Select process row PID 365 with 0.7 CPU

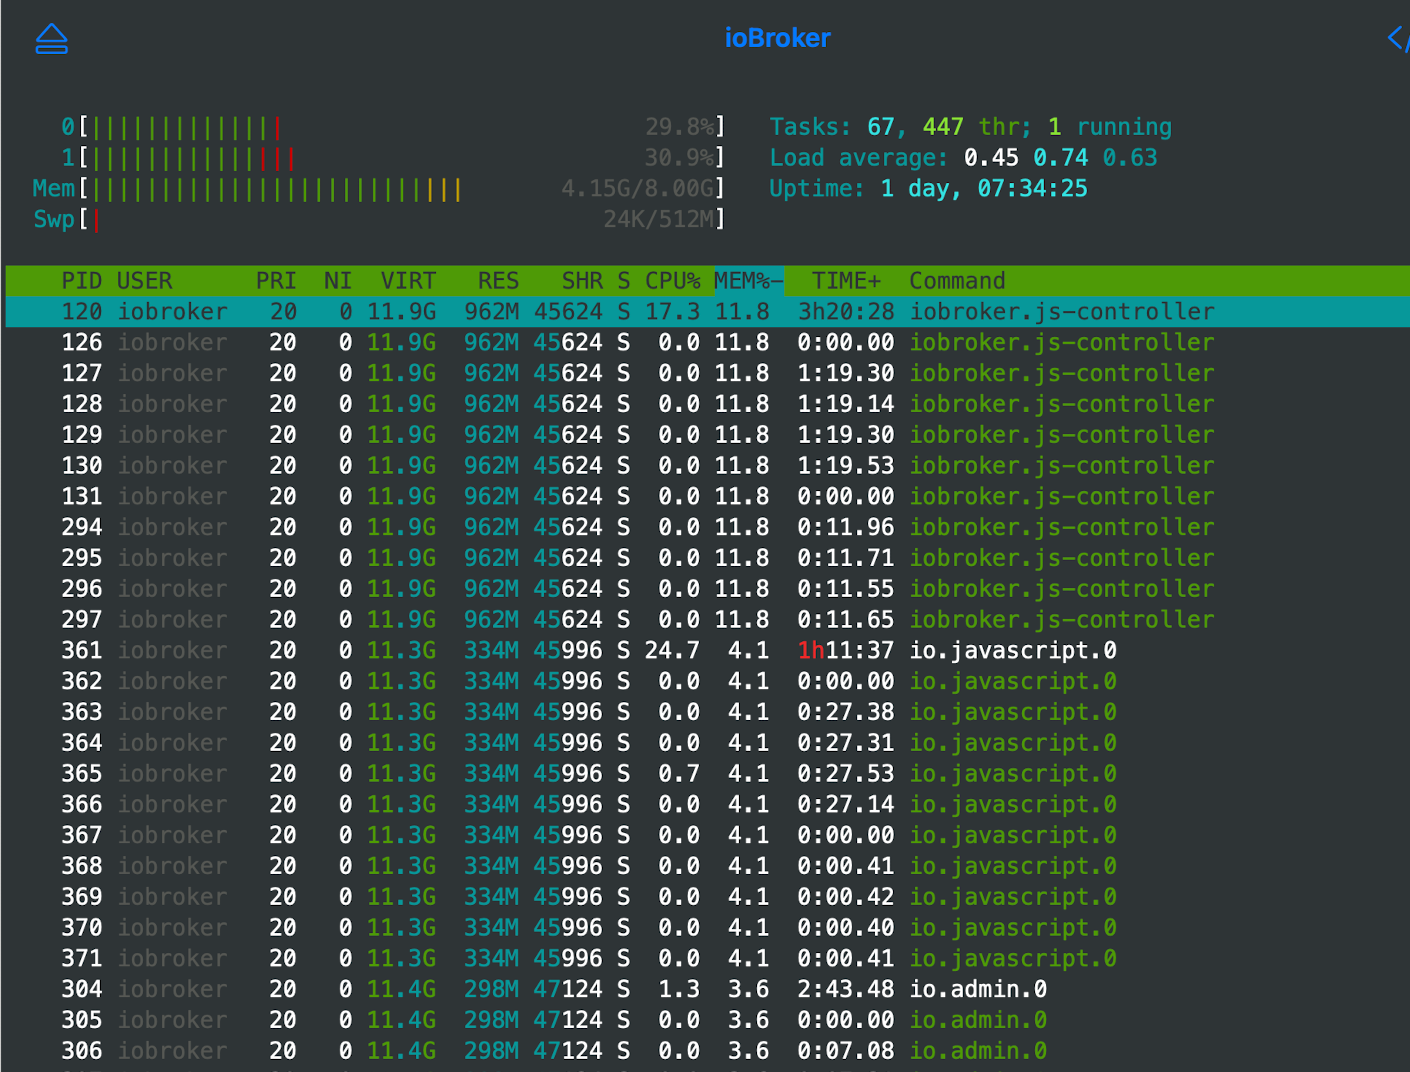point(707,774)
